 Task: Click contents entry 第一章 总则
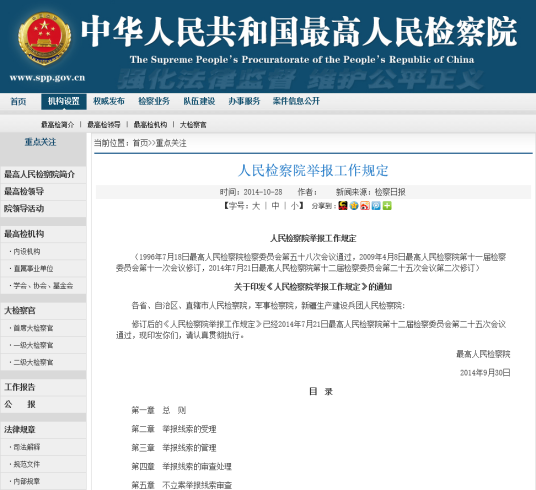[159, 410]
